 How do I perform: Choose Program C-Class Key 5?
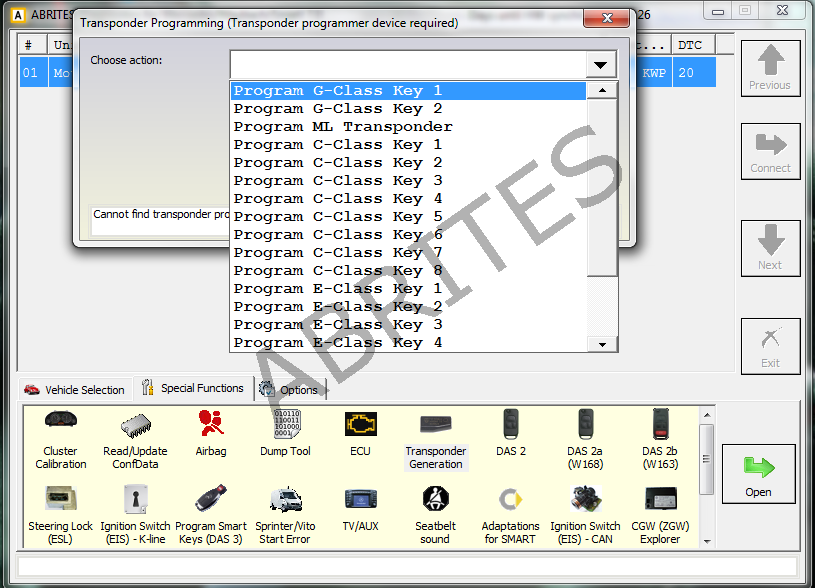[409, 217]
